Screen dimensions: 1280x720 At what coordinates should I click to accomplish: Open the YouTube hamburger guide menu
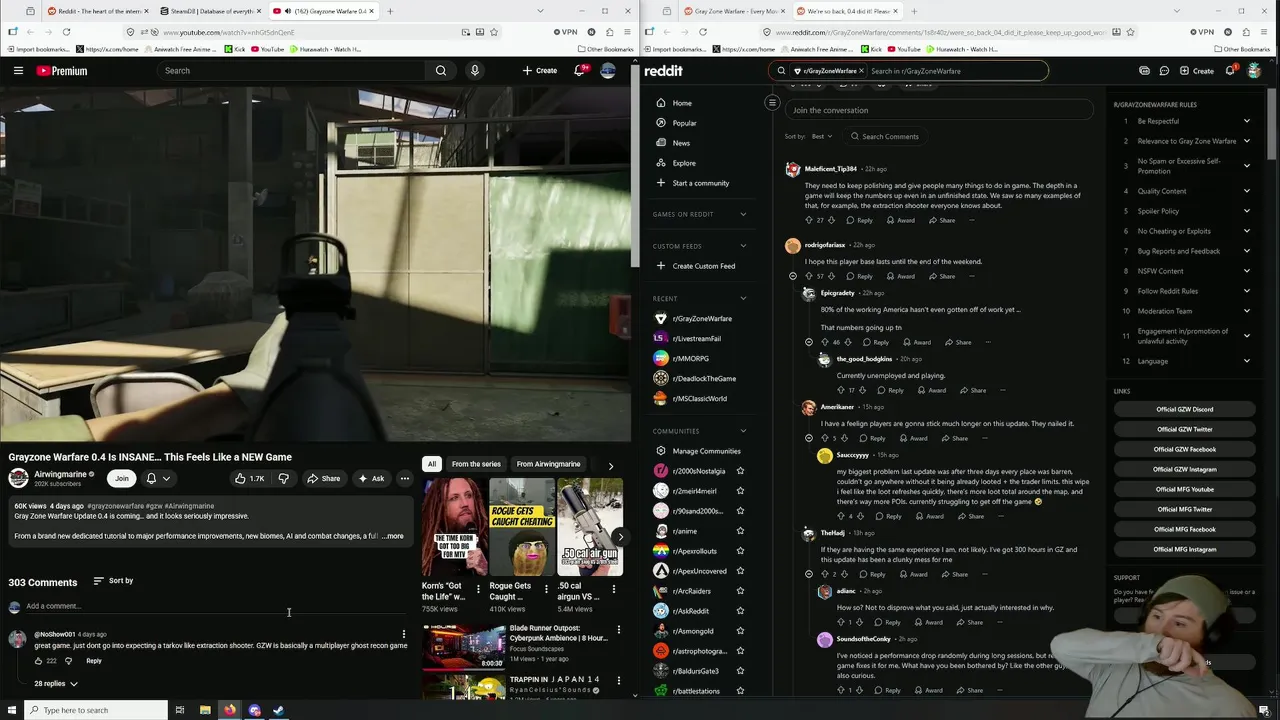[18, 71]
